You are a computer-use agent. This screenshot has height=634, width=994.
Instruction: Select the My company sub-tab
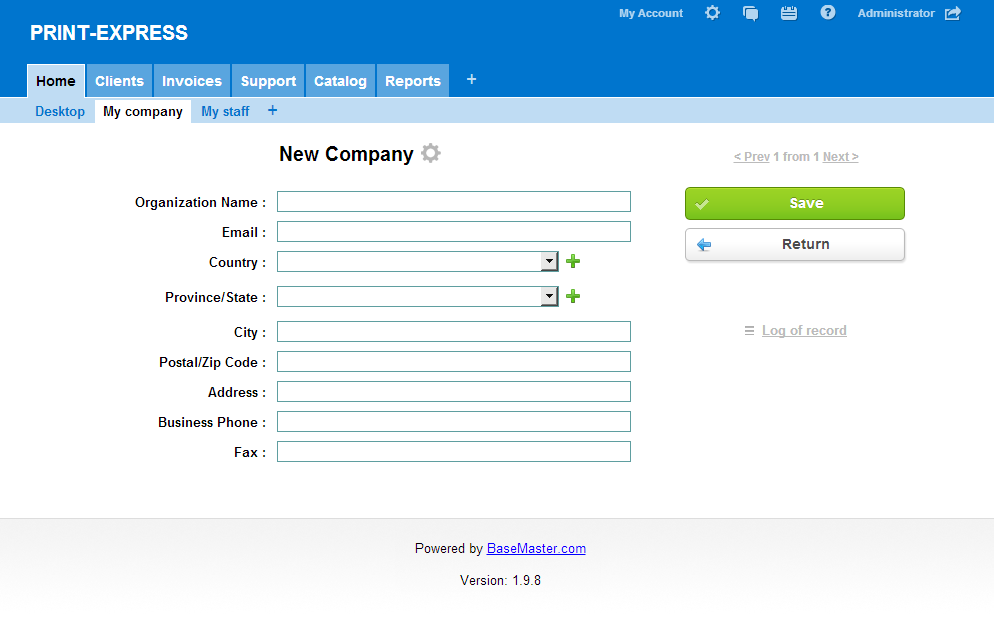click(x=143, y=112)
